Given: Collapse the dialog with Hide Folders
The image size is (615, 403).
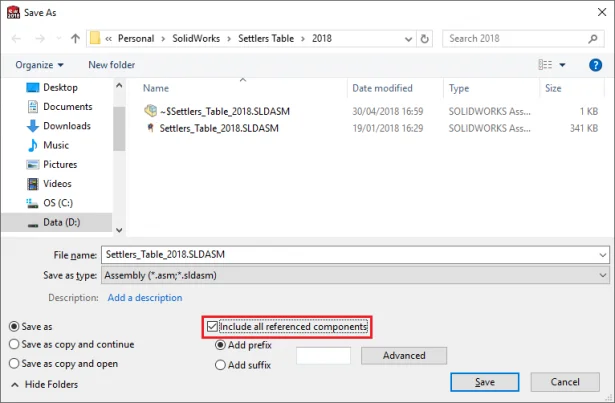Looking at the screenshot, I should click(x=44, y=384).
